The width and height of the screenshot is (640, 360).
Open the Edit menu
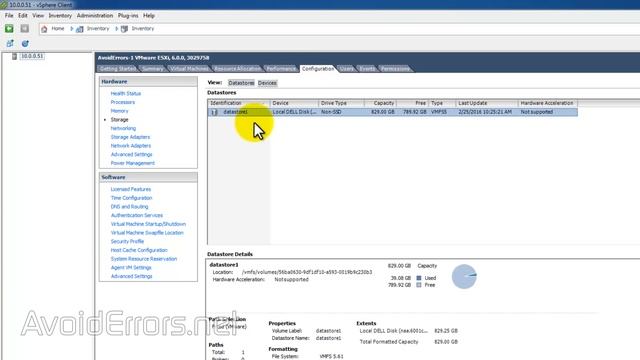pos(22,16)
